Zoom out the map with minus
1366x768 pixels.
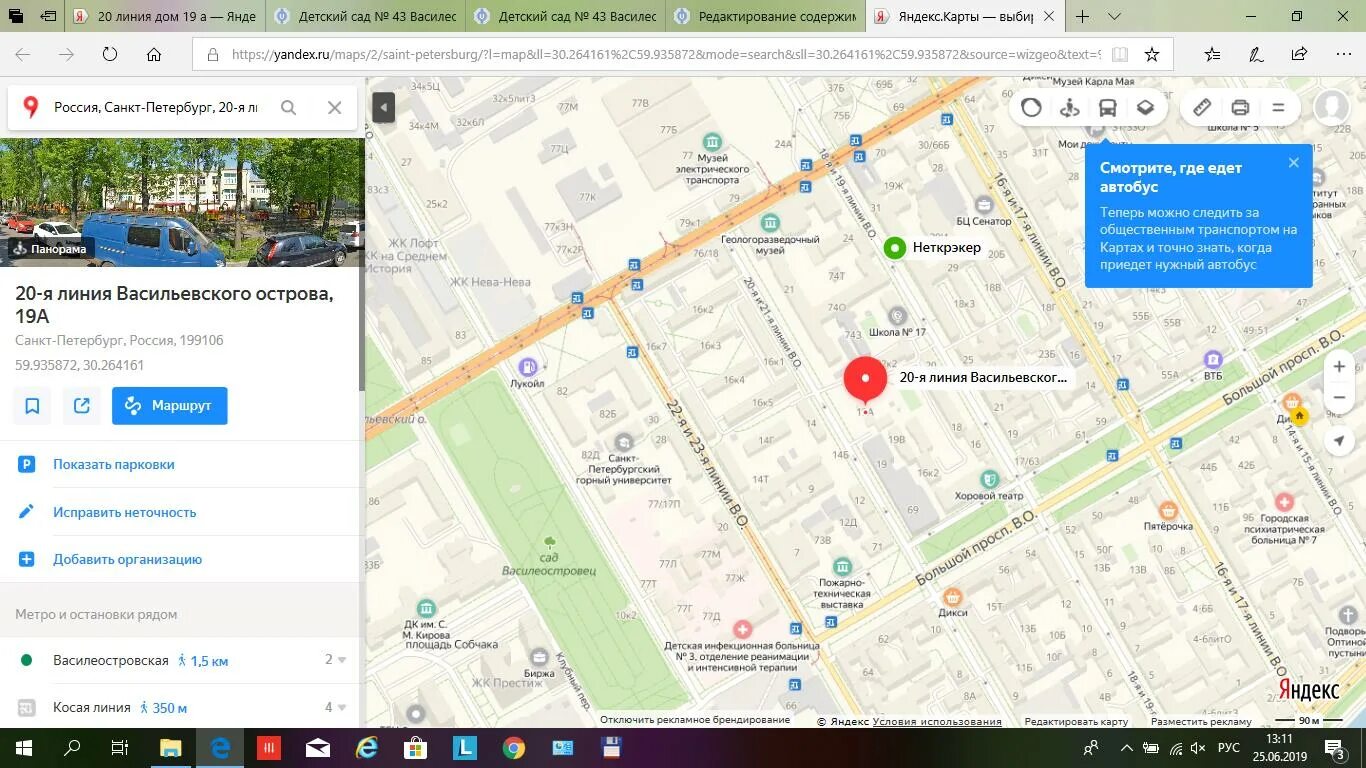(1339, 398)
